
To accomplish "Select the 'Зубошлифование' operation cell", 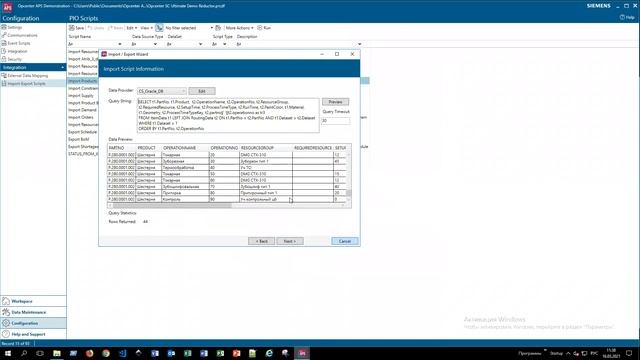I will [x=185, y=187].
